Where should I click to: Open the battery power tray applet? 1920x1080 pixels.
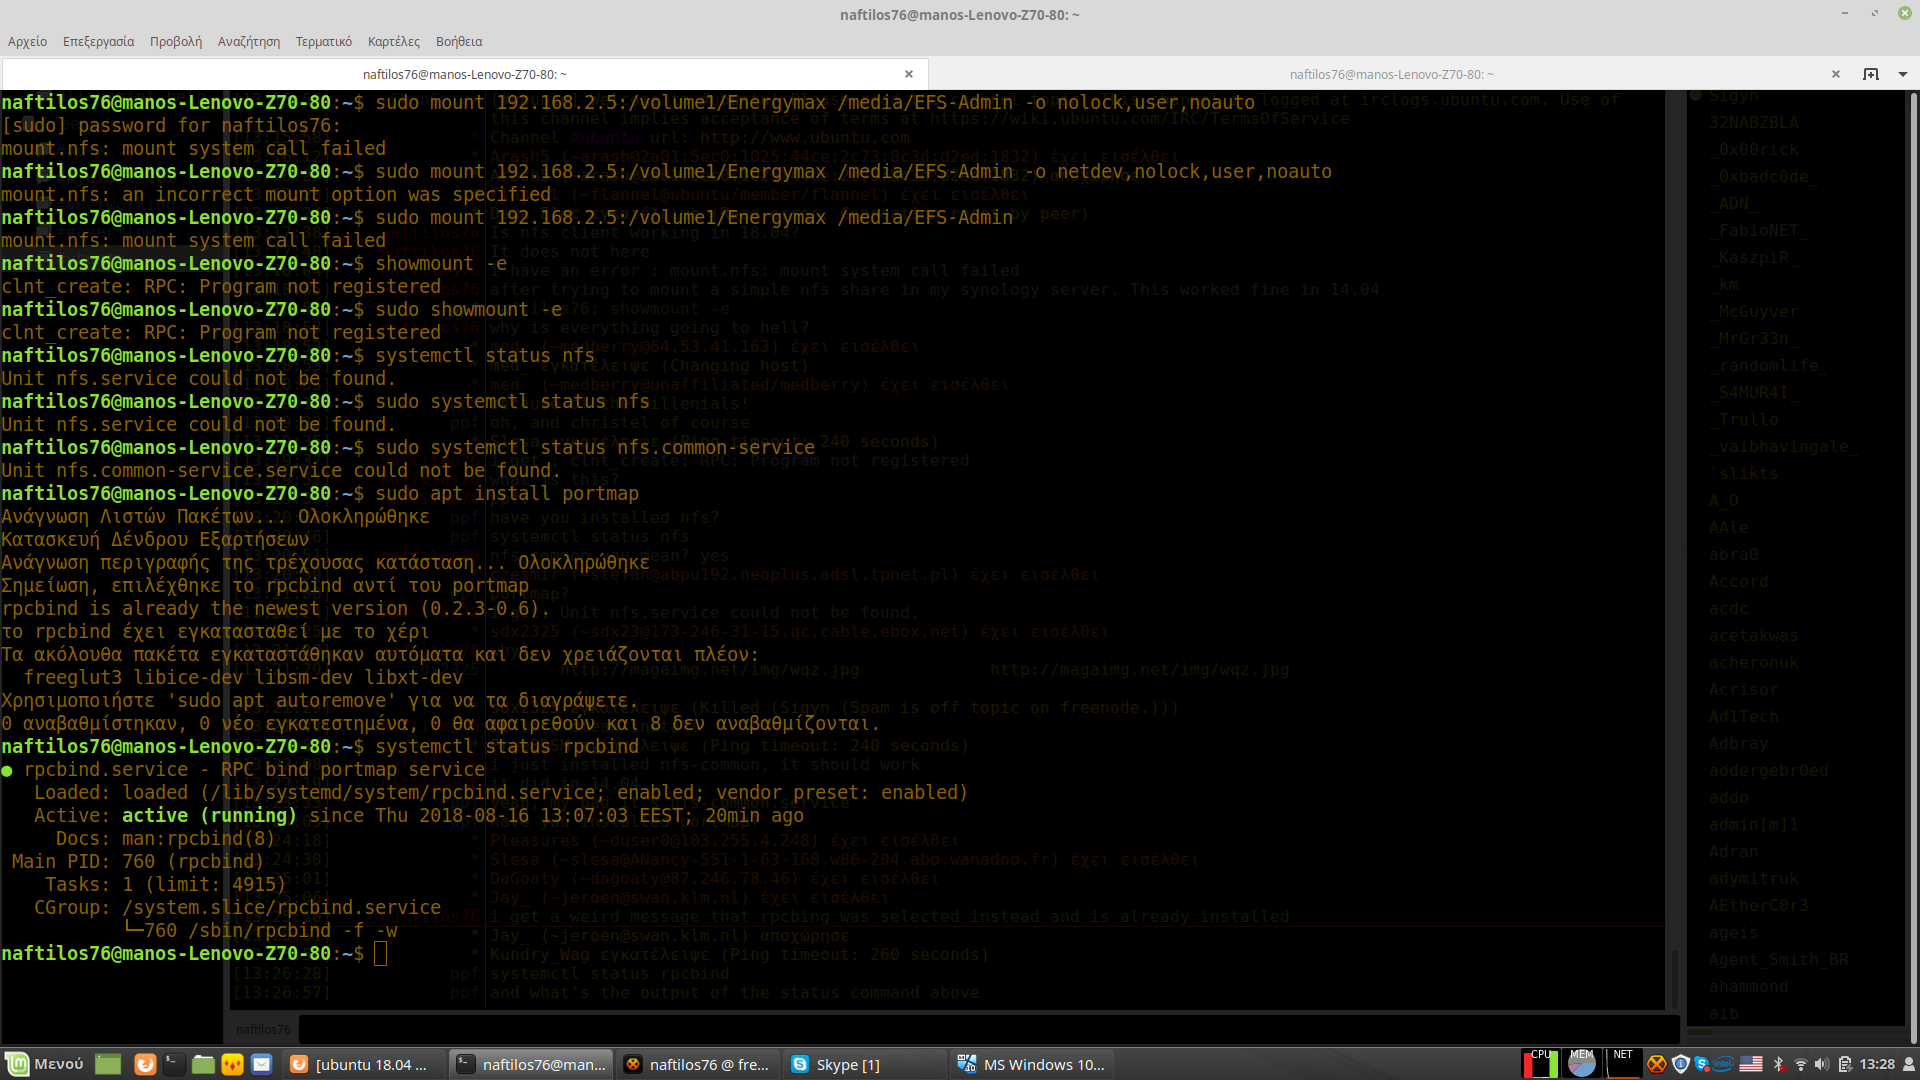coord(1845,1064)
